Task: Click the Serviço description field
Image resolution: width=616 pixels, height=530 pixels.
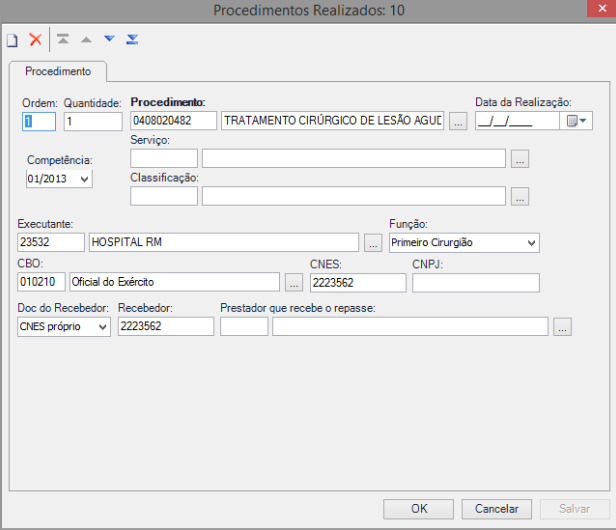Action: point(354,158)
